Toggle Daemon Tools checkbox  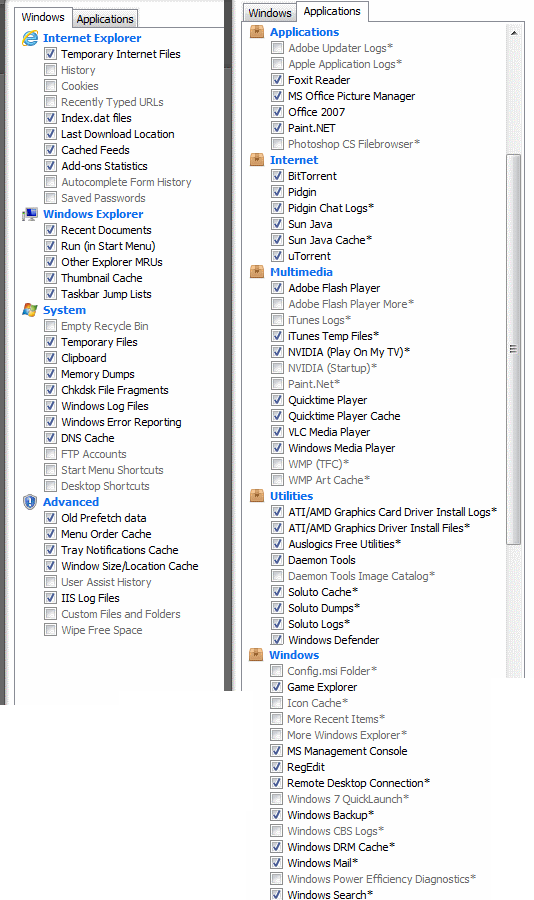click(277, 560)
